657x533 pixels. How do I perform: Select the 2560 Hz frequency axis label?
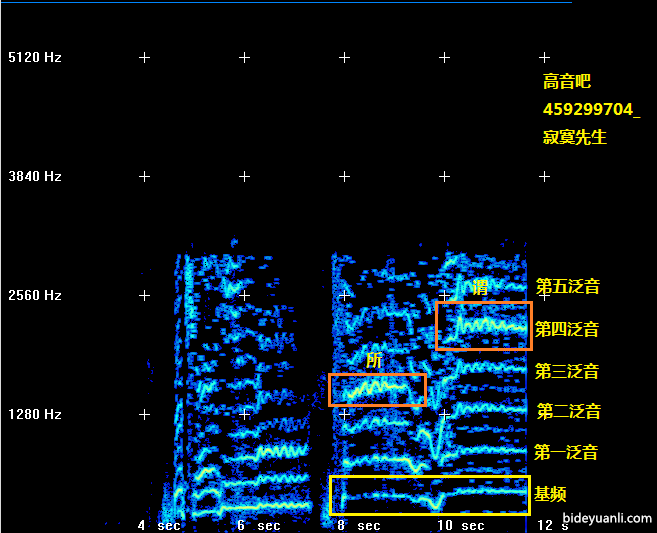pyautogui.click(x=35, y=296)
